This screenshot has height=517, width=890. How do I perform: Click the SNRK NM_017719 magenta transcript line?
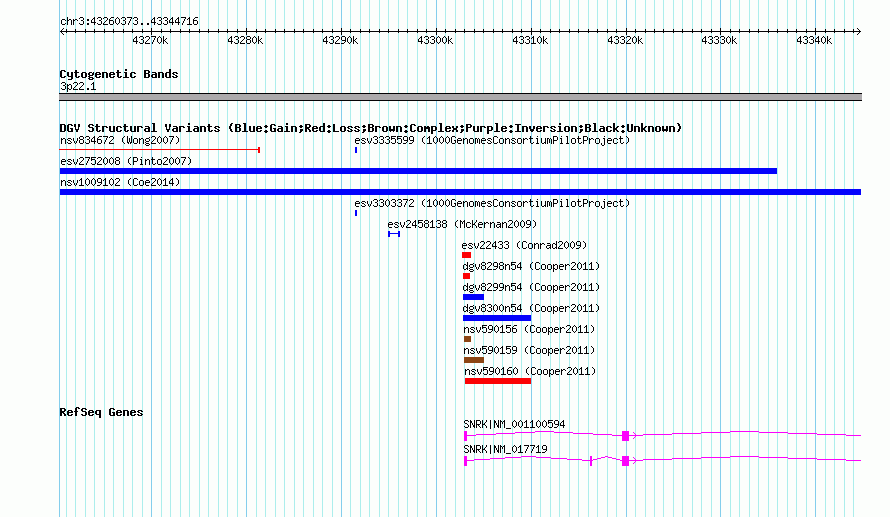(662, 460)
